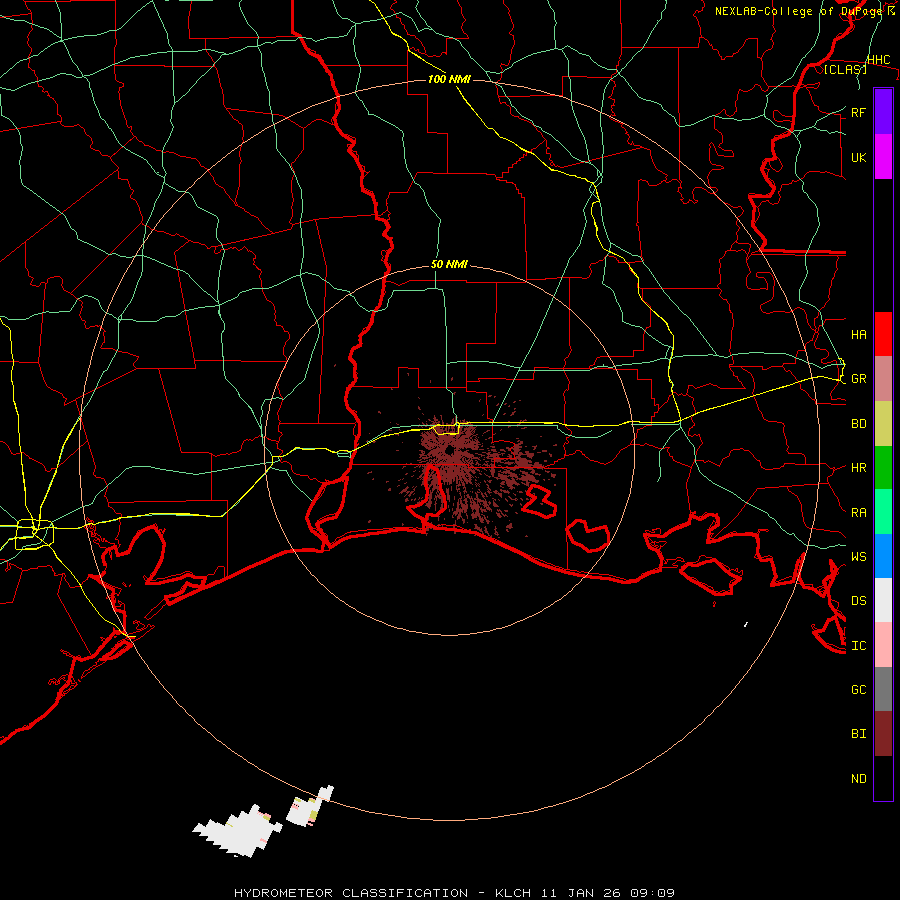Screen dimensions: 900x900
Task: Click the 'BI' legend label
Action: pos(858,734)
